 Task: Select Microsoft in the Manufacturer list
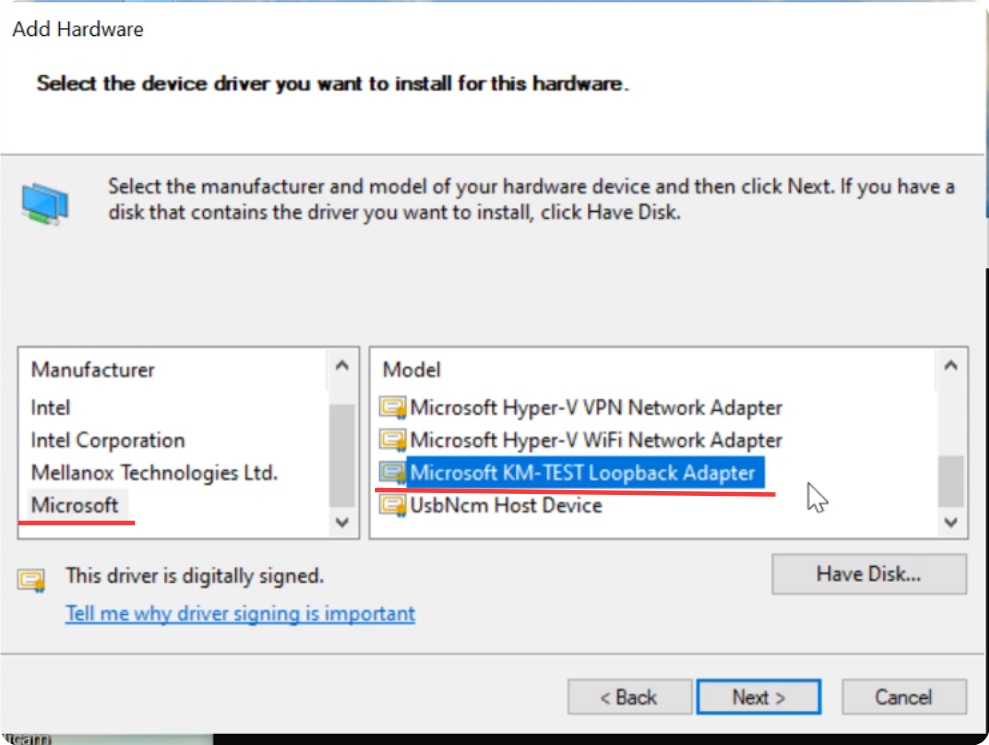point(75,505)
